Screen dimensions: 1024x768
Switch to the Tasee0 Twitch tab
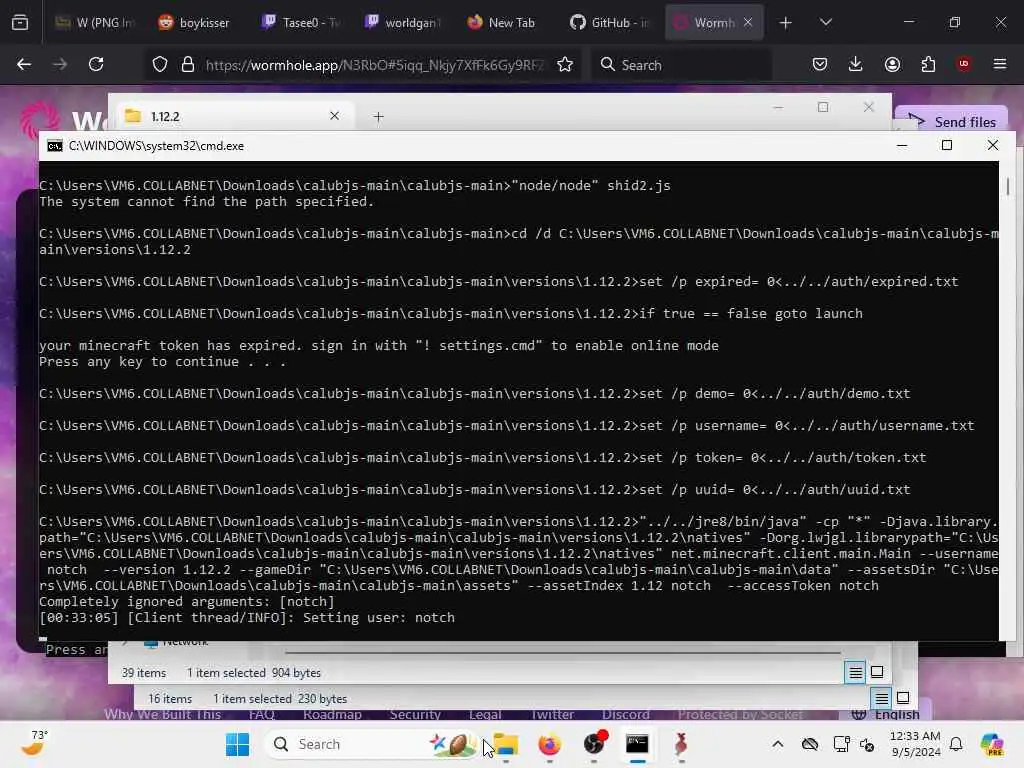(301, 23)
